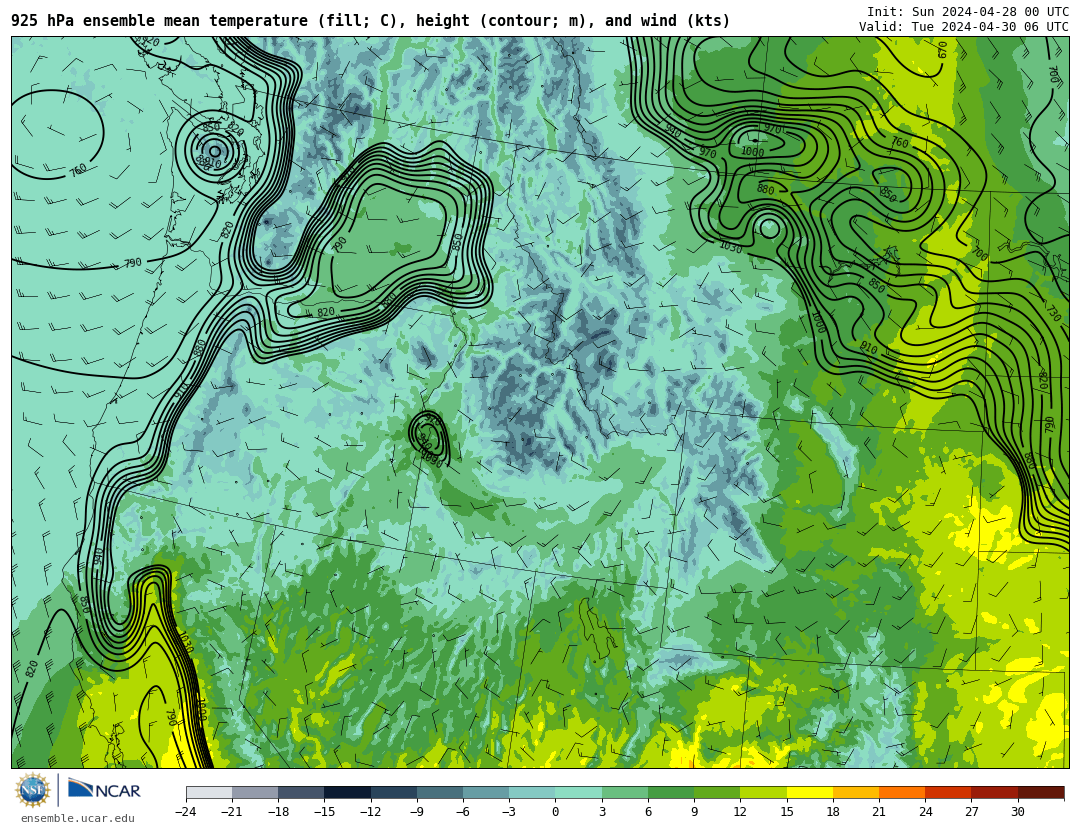Click the Init: Sun 2024-04-28 00 UTC text
Screen dimensions: 1080x831
point(968,12)
